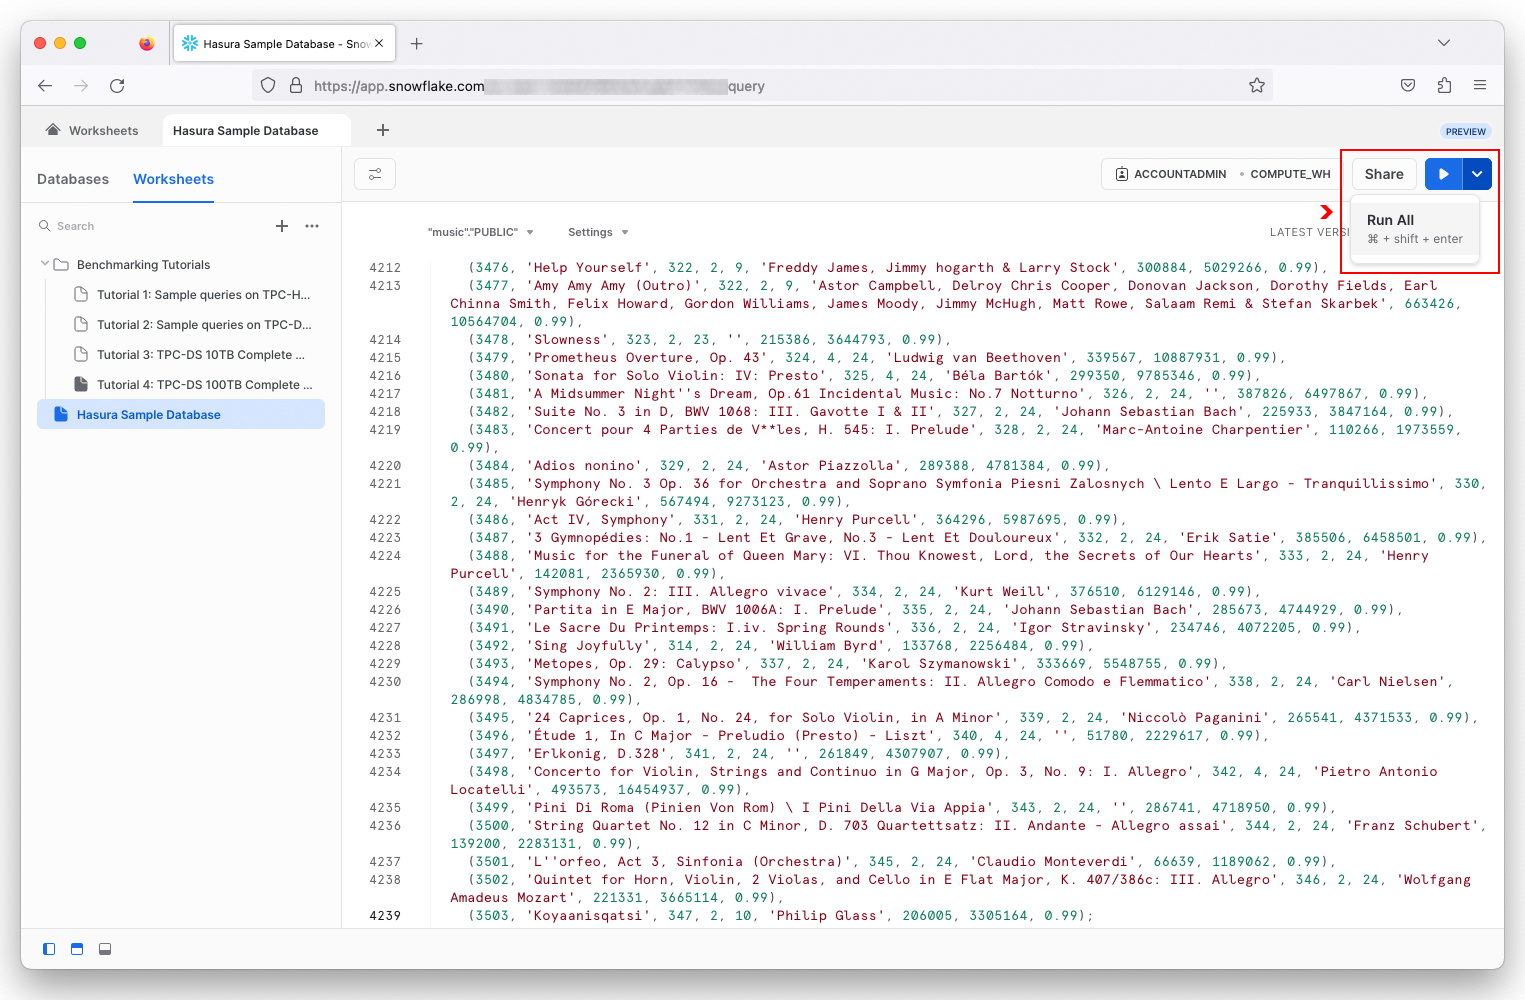The height and width of the screenshot is (1000, 1525).
Task: Open Tutorial 1: Sample queries on TPC-H
Action: 204,294
